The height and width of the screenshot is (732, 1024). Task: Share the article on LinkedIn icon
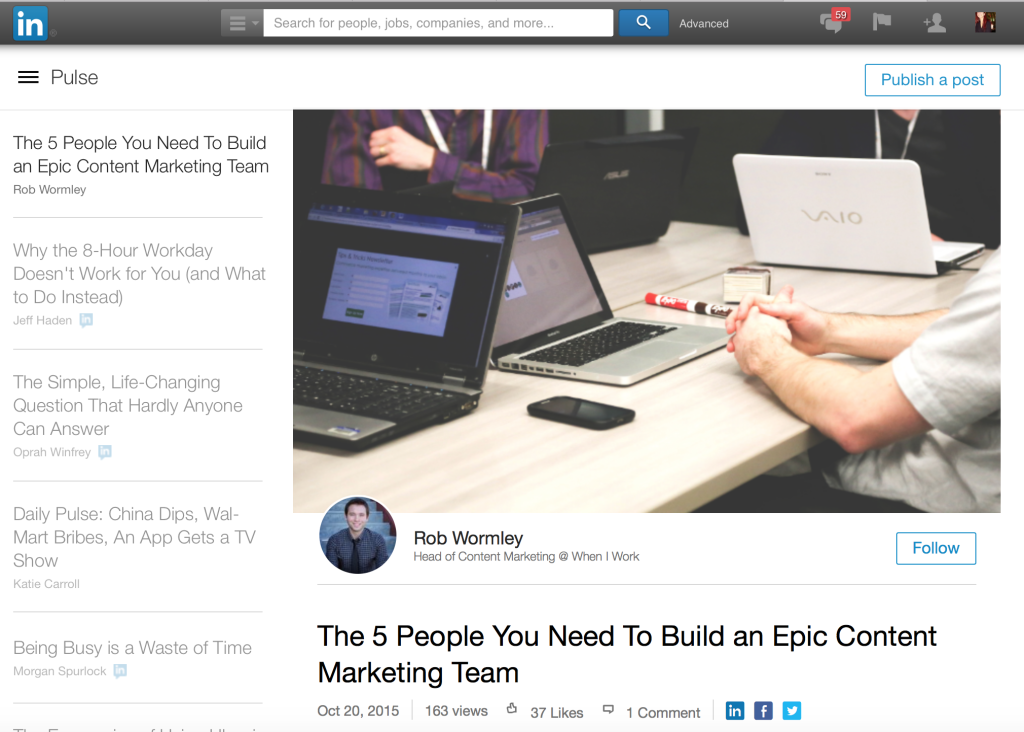[735, 710]
